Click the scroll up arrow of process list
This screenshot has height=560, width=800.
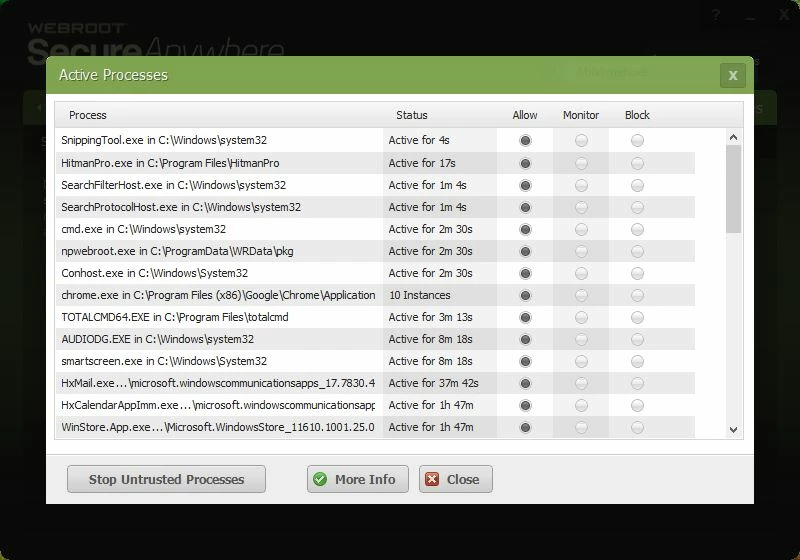click(733, 137)
